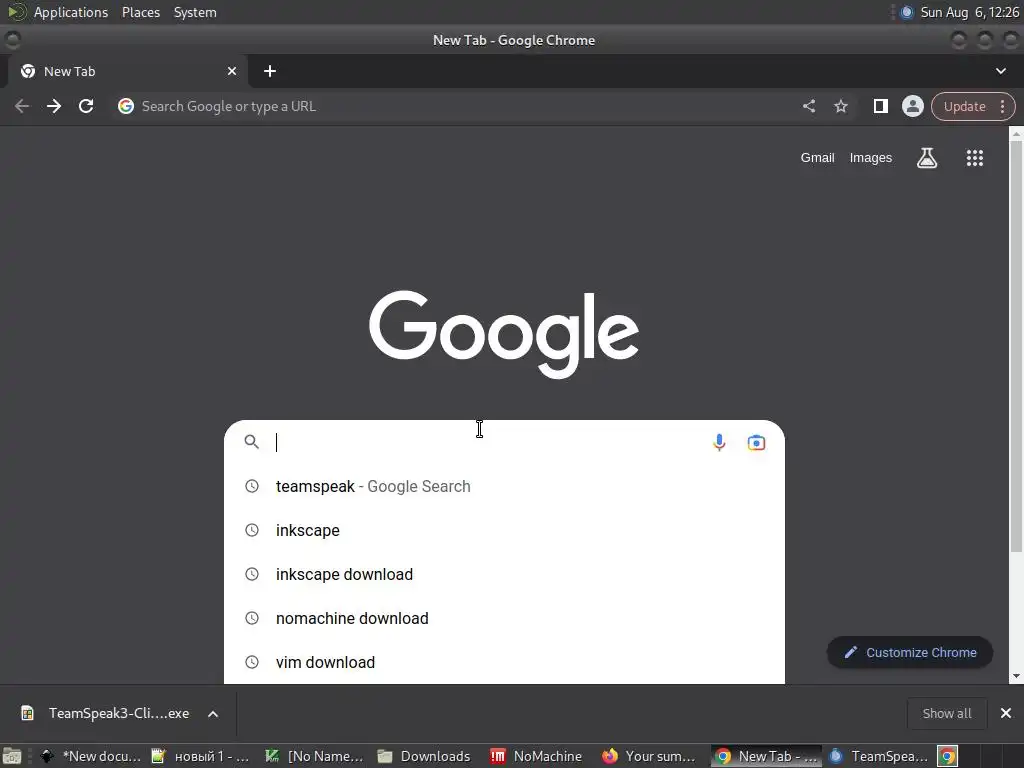Image resolution: width=1024 pixels, height=768 pixels.
Task: Expand the tab search dropdown
Action: [1000, 71]
